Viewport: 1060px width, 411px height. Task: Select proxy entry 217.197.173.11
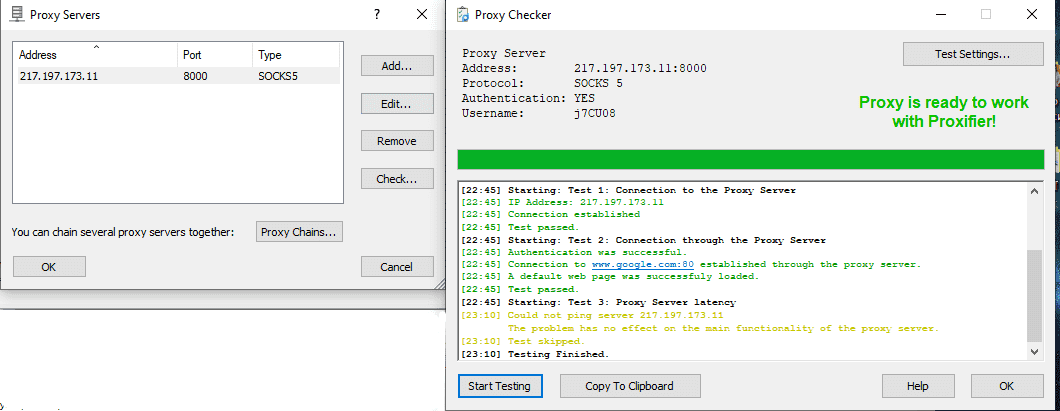pyautogui.click(x=60, y=76)
